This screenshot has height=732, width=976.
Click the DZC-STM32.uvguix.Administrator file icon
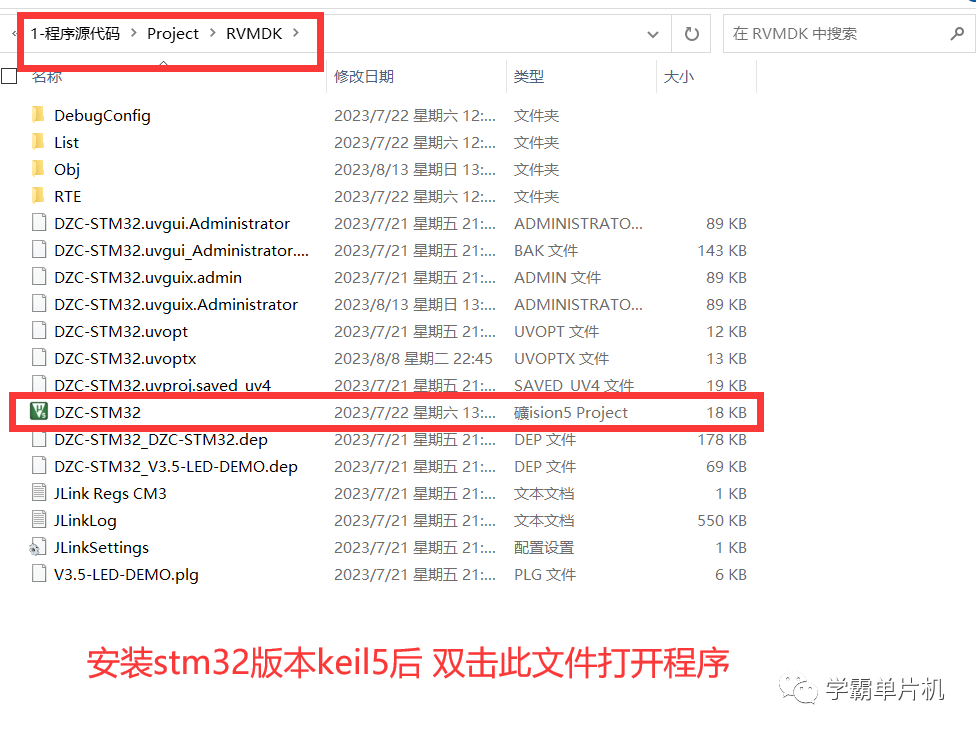pos(39,304)
